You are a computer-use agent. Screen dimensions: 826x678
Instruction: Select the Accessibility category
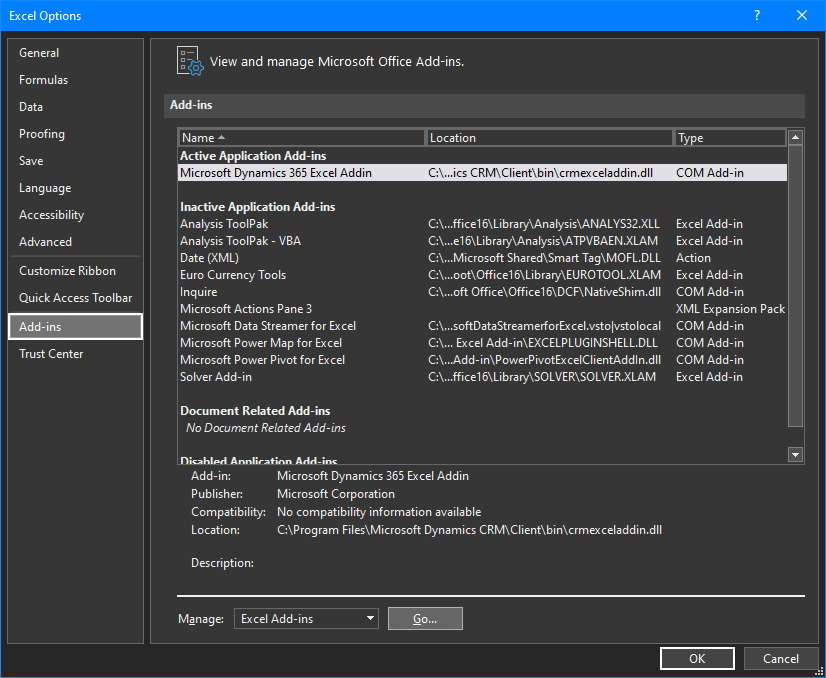point(75,215)
